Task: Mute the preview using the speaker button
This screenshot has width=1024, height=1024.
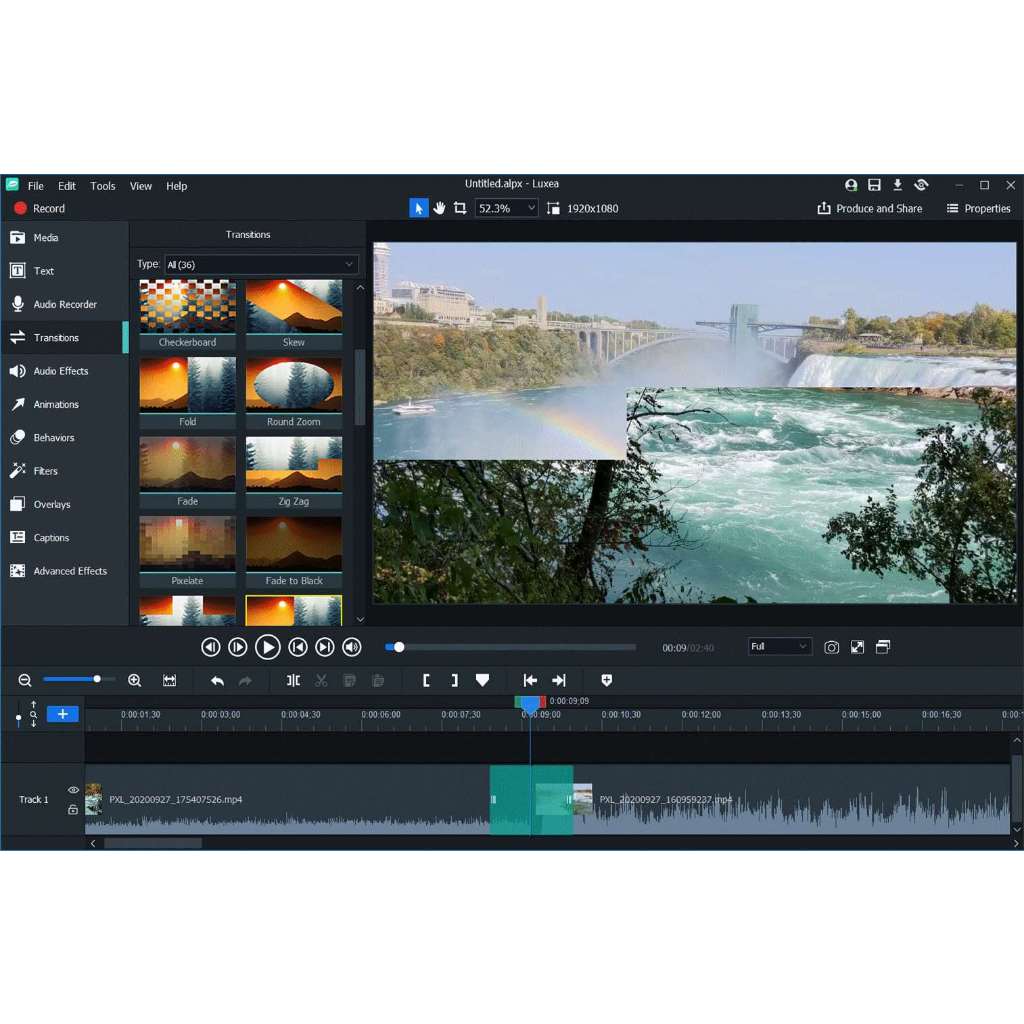Action: click(351, 647)
